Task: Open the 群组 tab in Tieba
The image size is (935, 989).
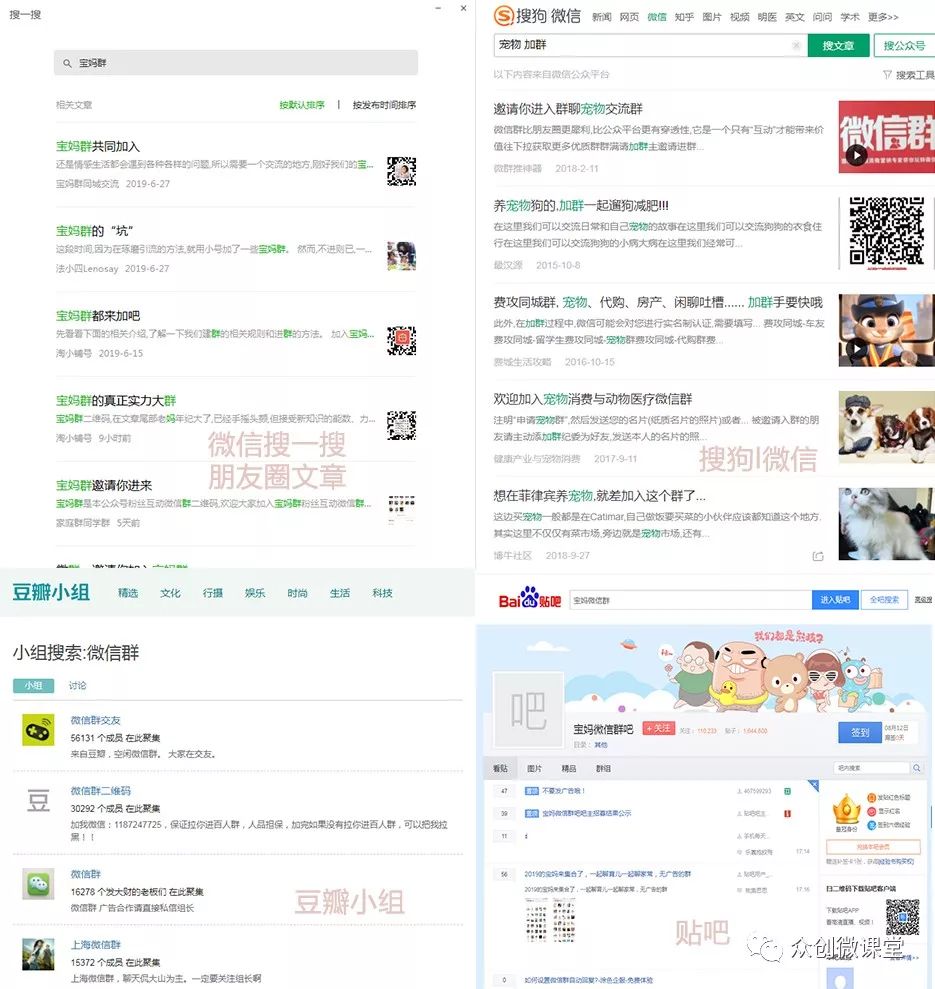Action: (x=603, y=768)
